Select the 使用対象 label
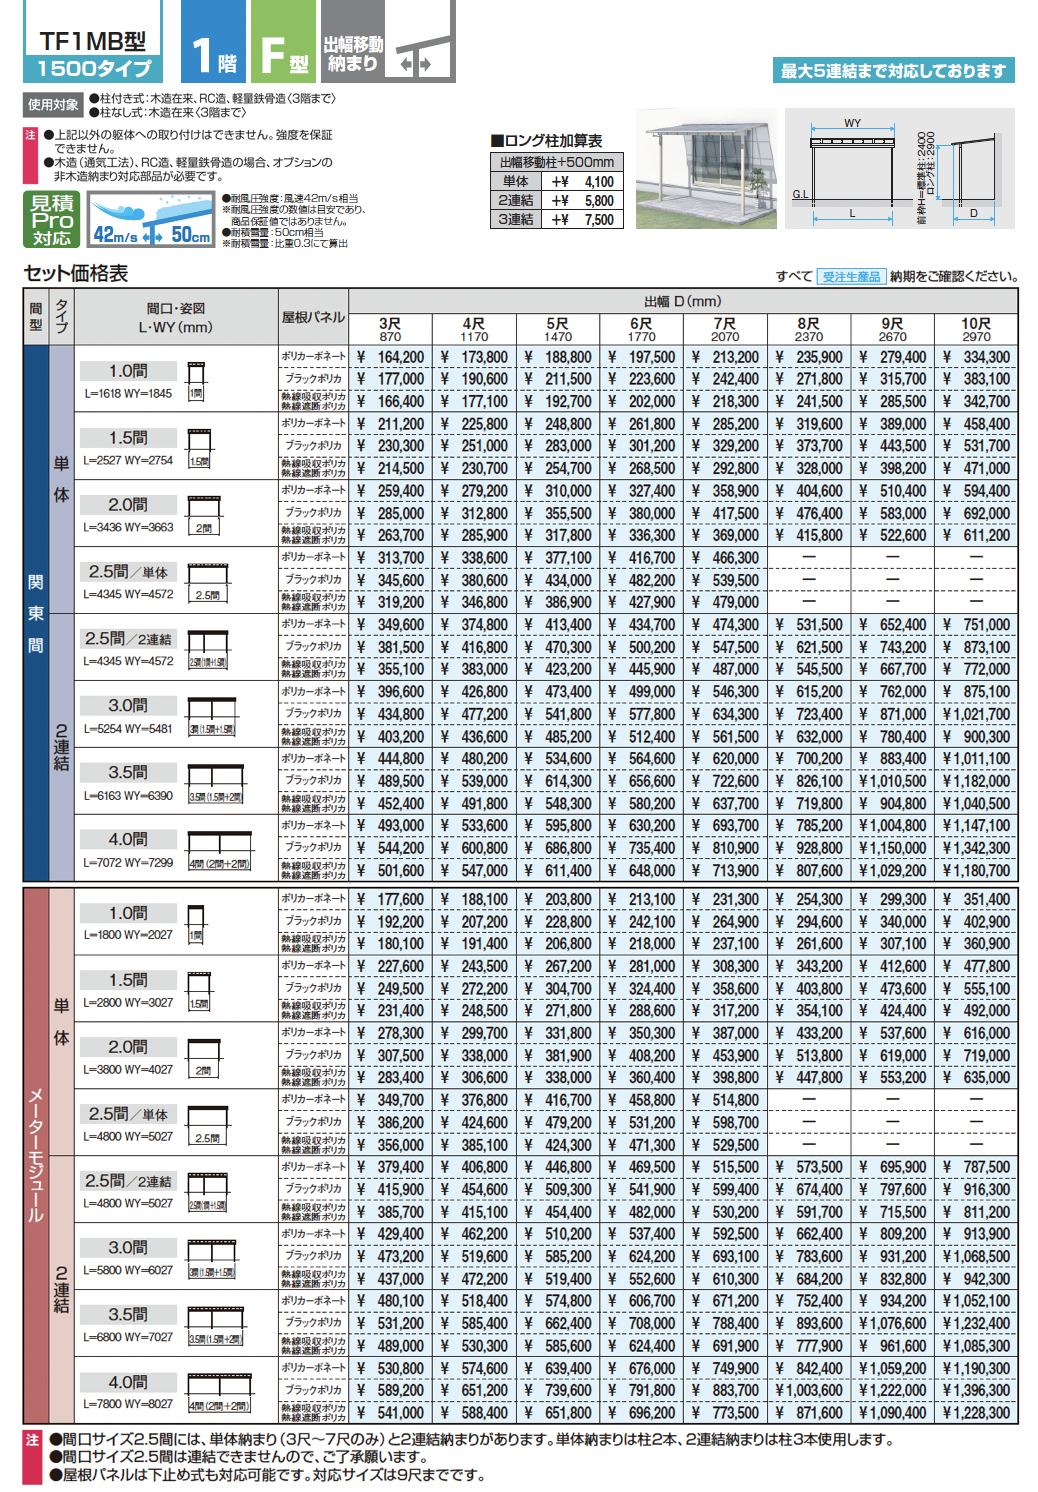Screen dimensions: 1038x1492 (x=53, y=105)
